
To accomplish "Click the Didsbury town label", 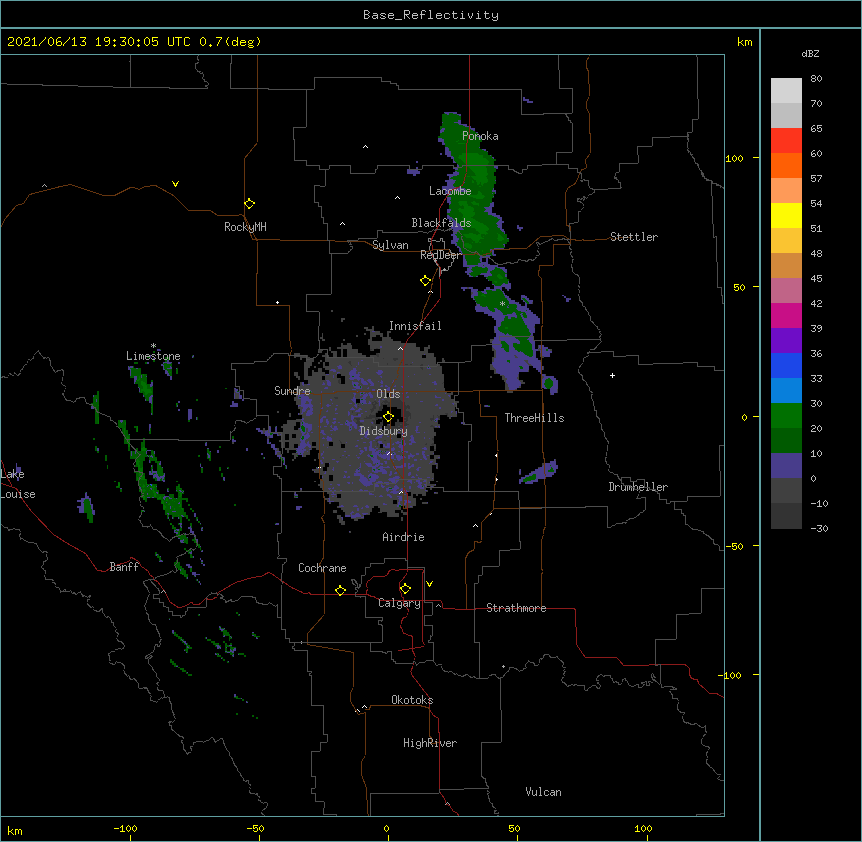I will click(x=383, y=431).
